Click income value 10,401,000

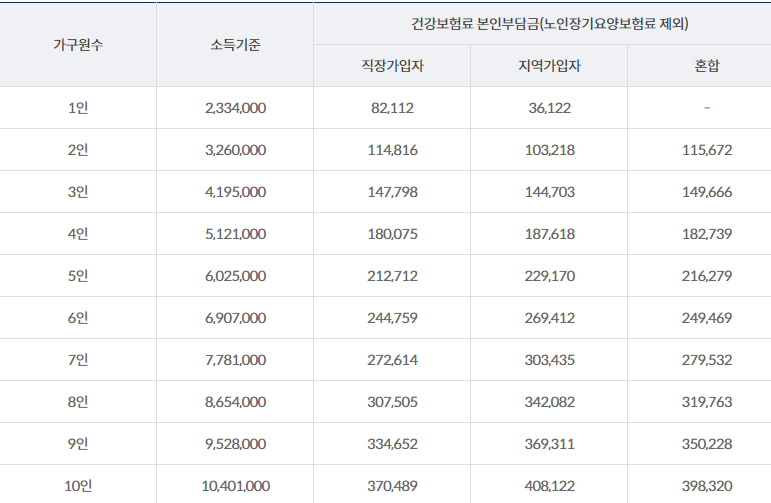click(x=236, y=486)
